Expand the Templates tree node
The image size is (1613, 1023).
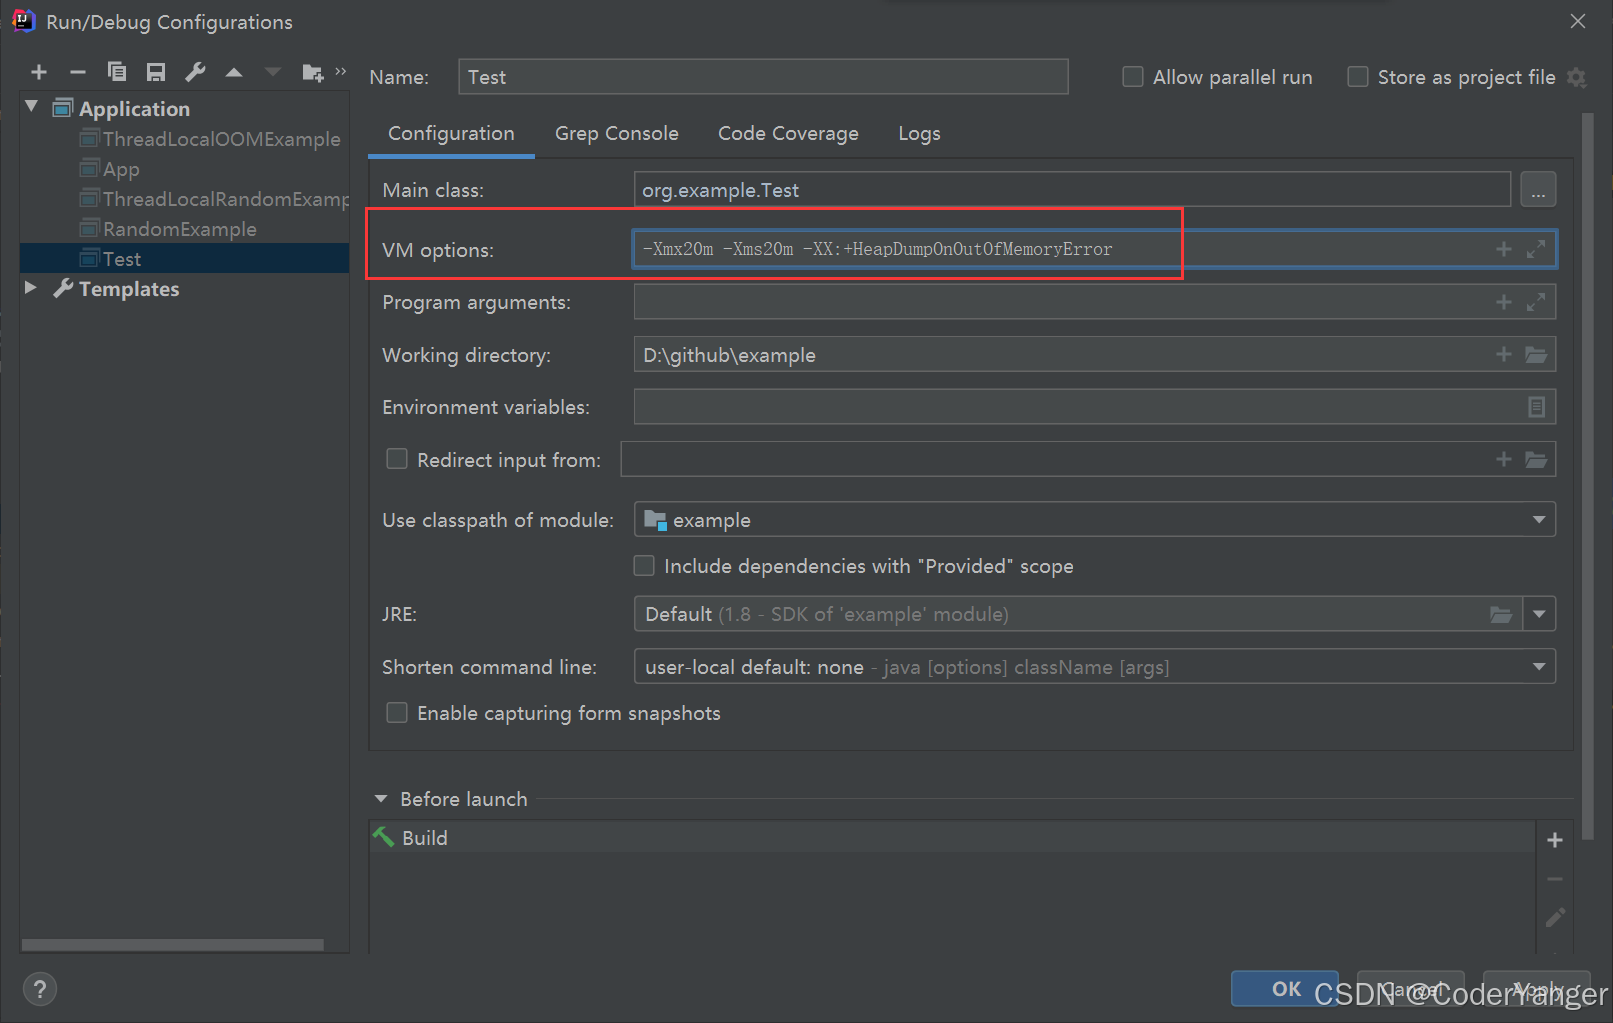click(x=31, y=288)
